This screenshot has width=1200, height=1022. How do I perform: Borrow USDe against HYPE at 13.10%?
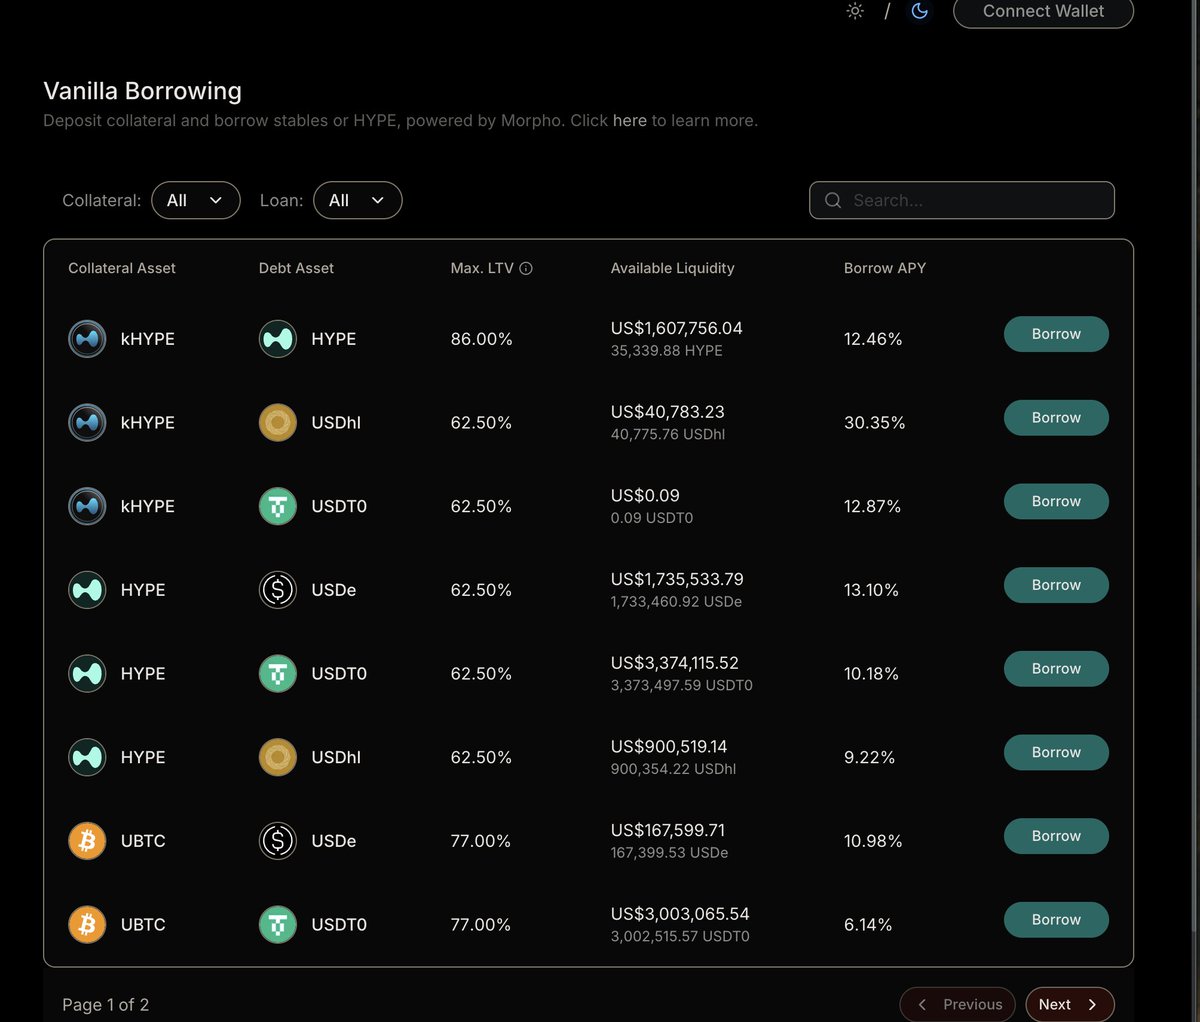[1056, 585]
